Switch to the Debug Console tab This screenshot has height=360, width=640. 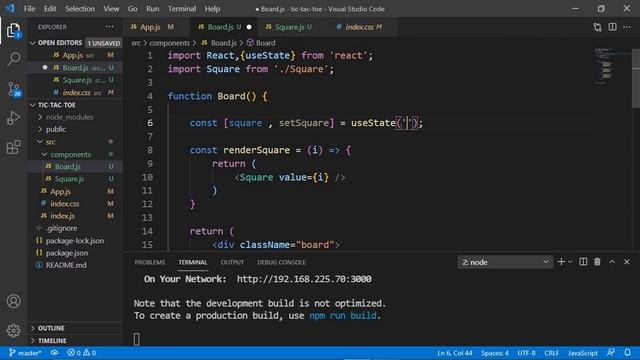tap(282, 262)
